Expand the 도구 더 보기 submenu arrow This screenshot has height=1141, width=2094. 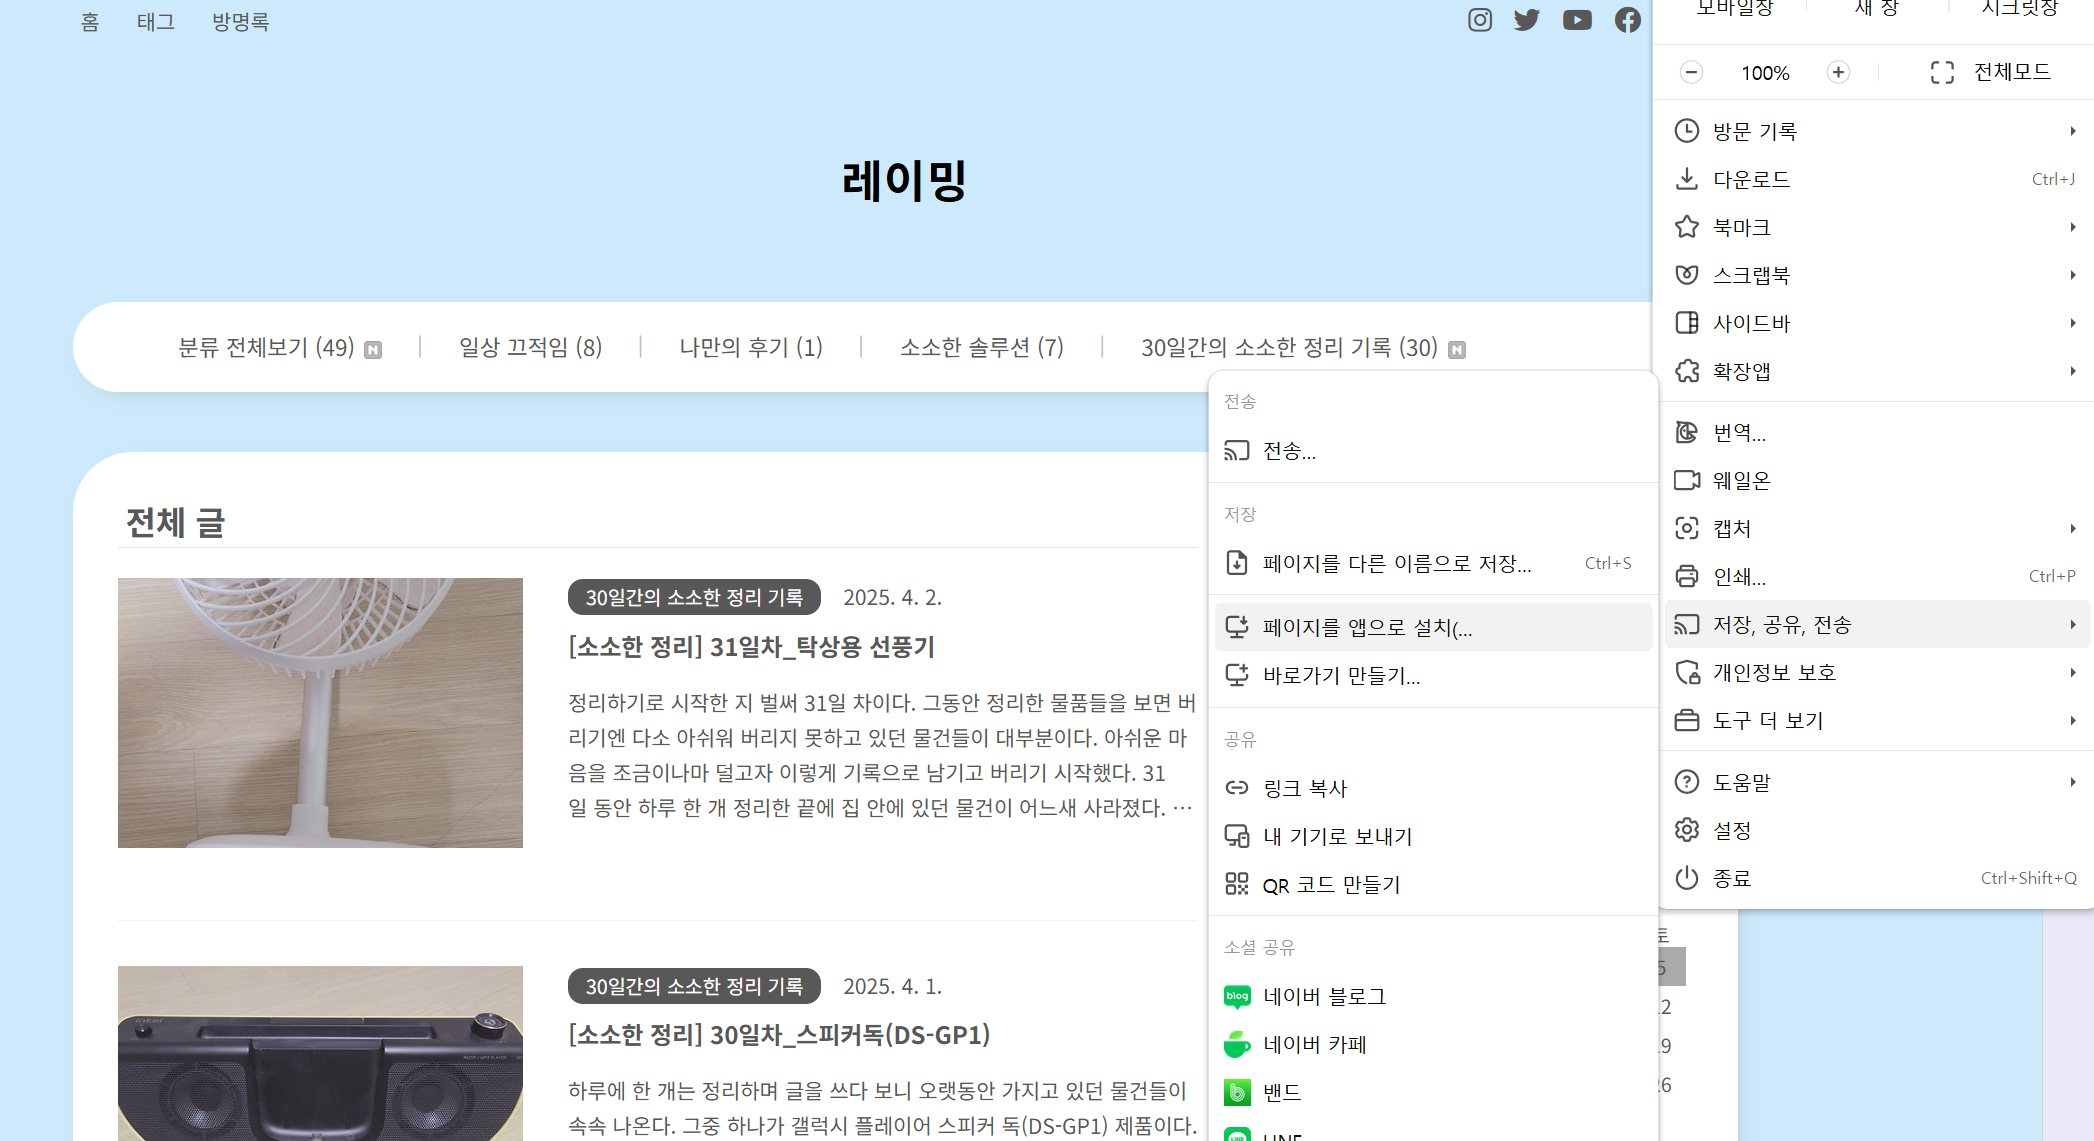click(x=2073, y=720)
